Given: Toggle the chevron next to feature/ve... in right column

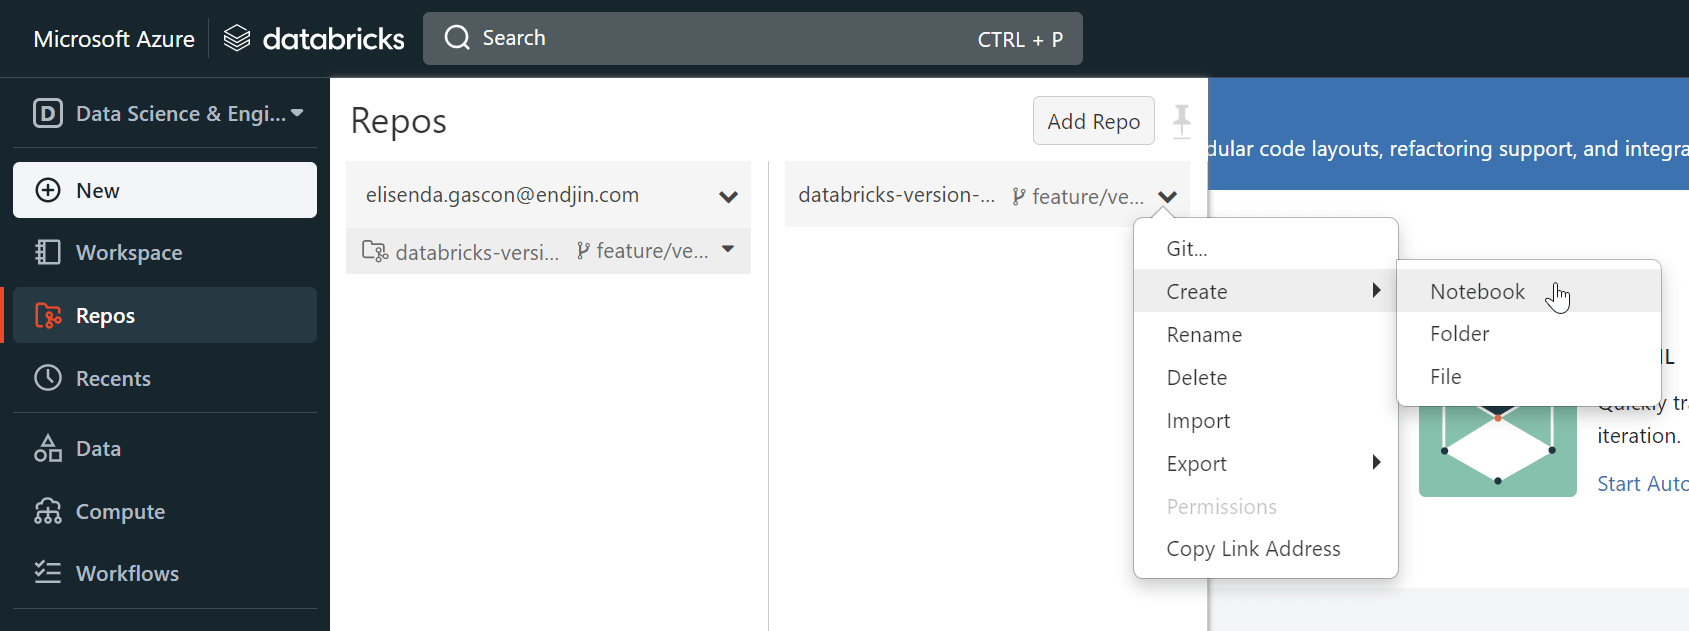Looking at the screenshot, I should point(1167,197).
